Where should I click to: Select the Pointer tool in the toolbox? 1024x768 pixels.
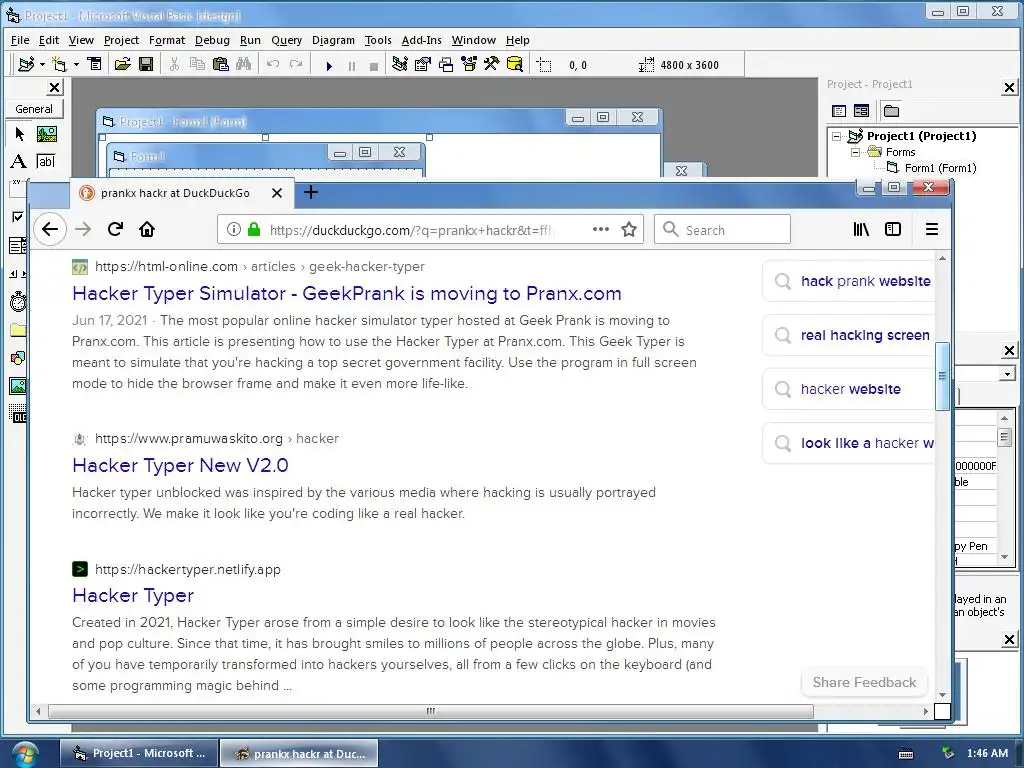19,134
